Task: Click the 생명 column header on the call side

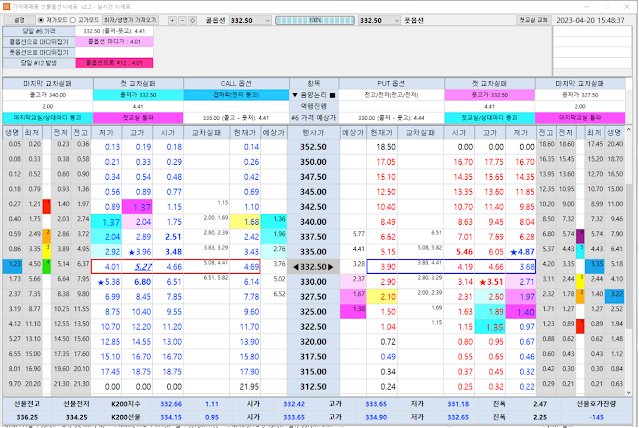Action: click(13, 132)
